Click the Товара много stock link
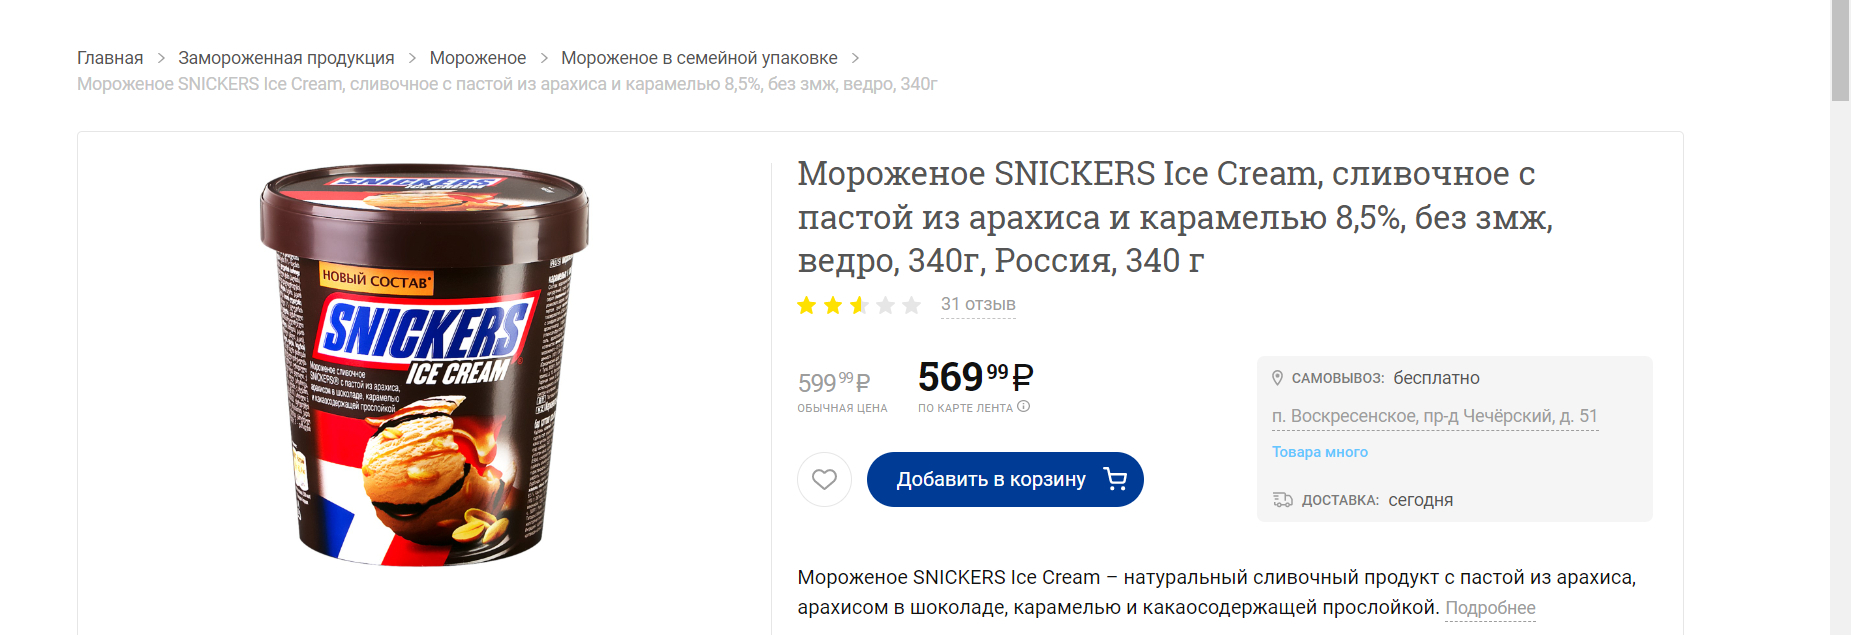The height and width of the screenshot is (635, 1851). [1319, 452]
